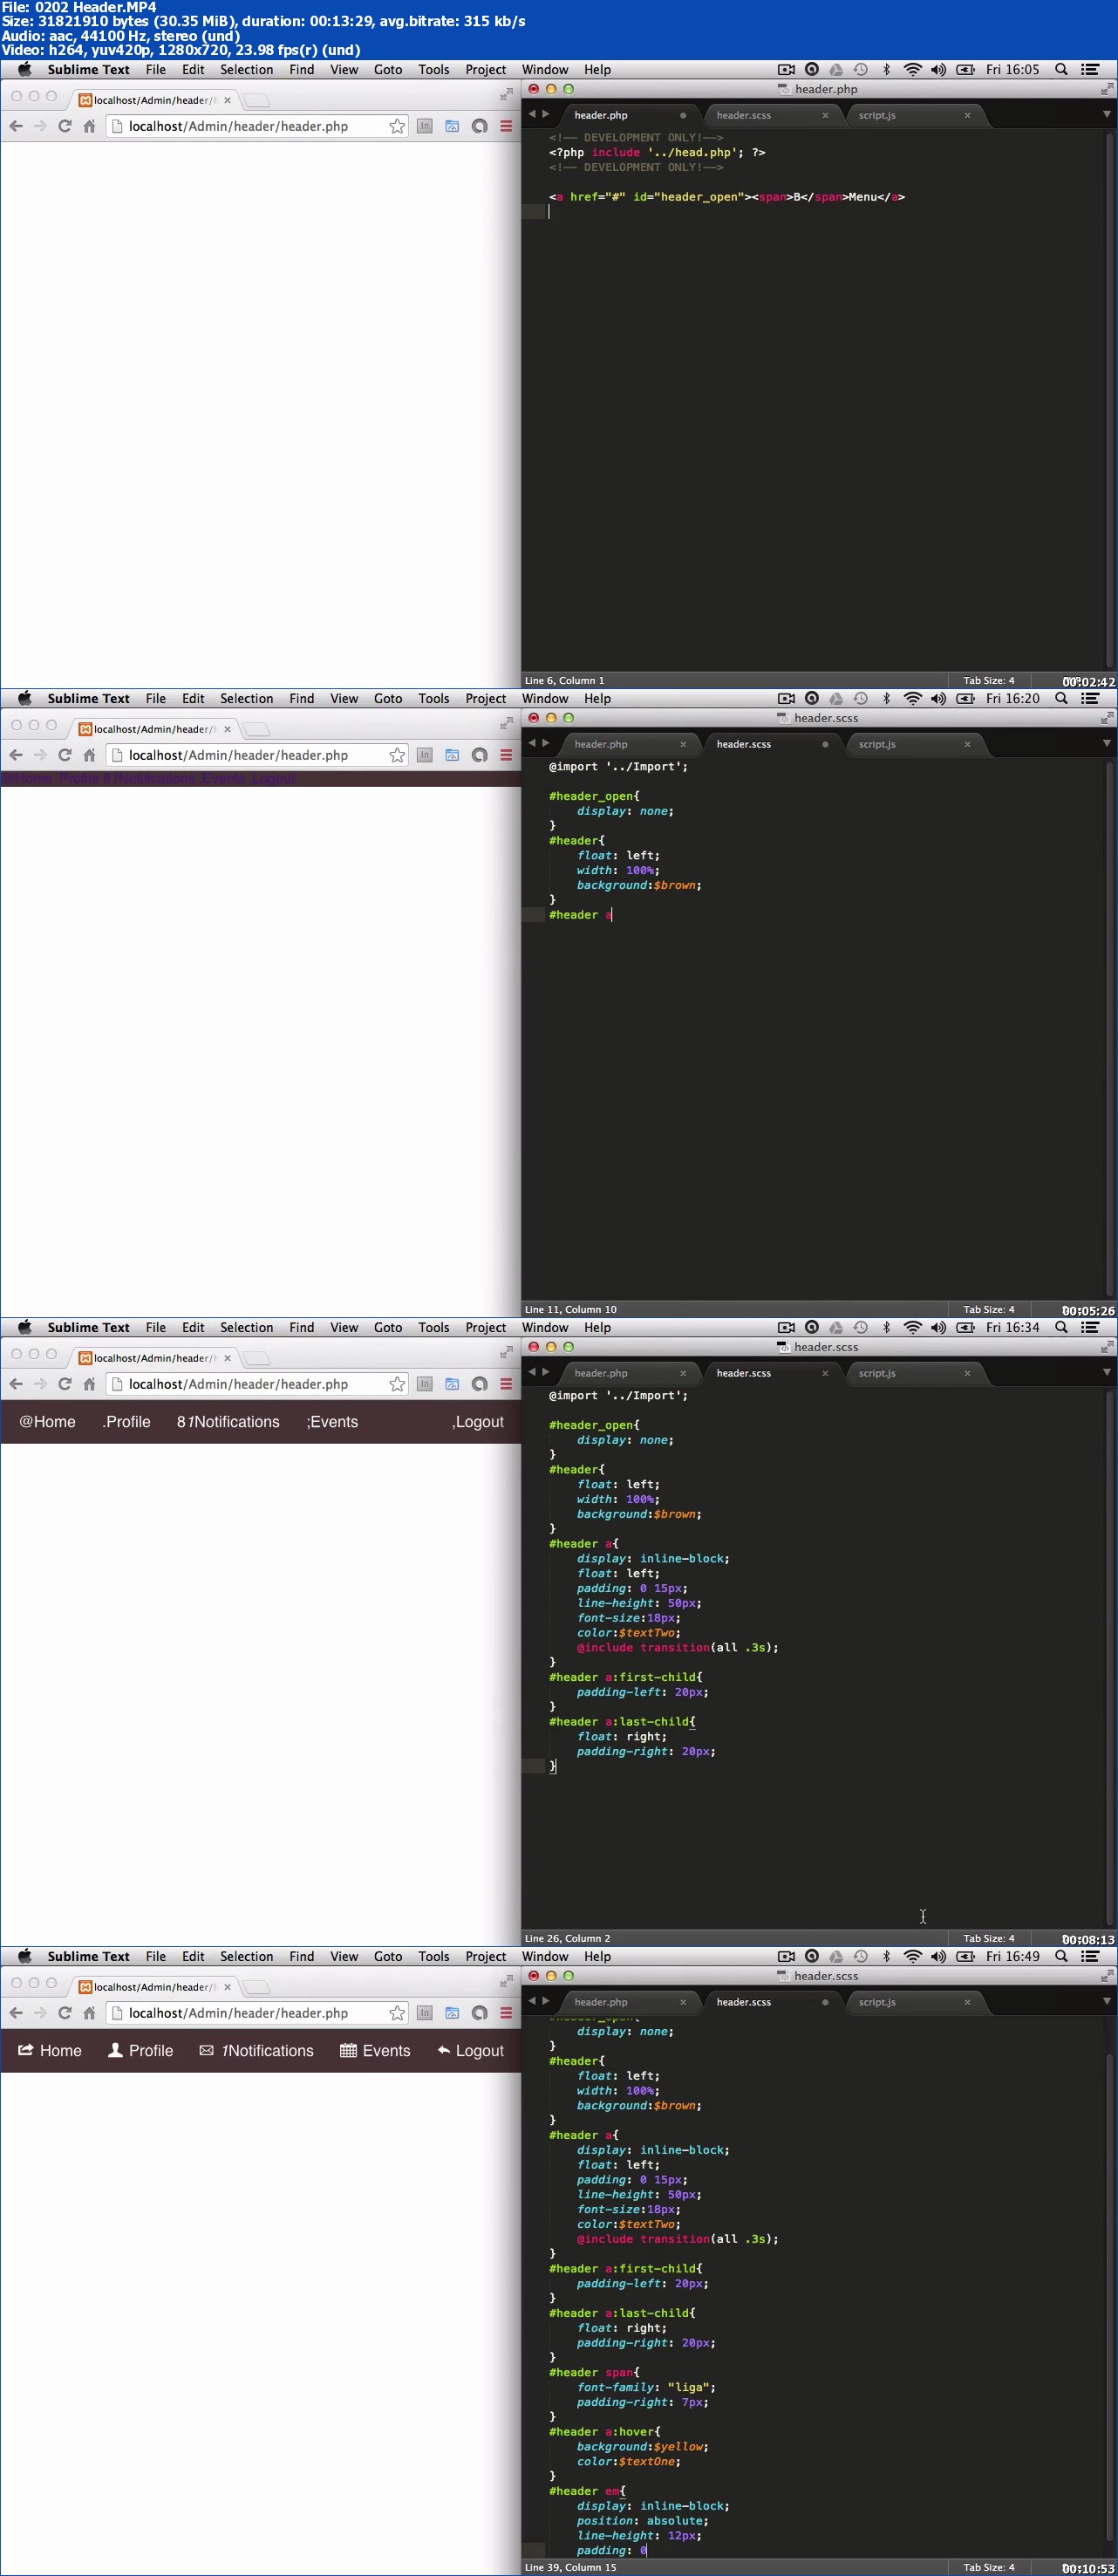Click the Notifications text in the 16:49 frame's header
The height and width of the screenshot is (2576, 1118).
coord(270,2051)
